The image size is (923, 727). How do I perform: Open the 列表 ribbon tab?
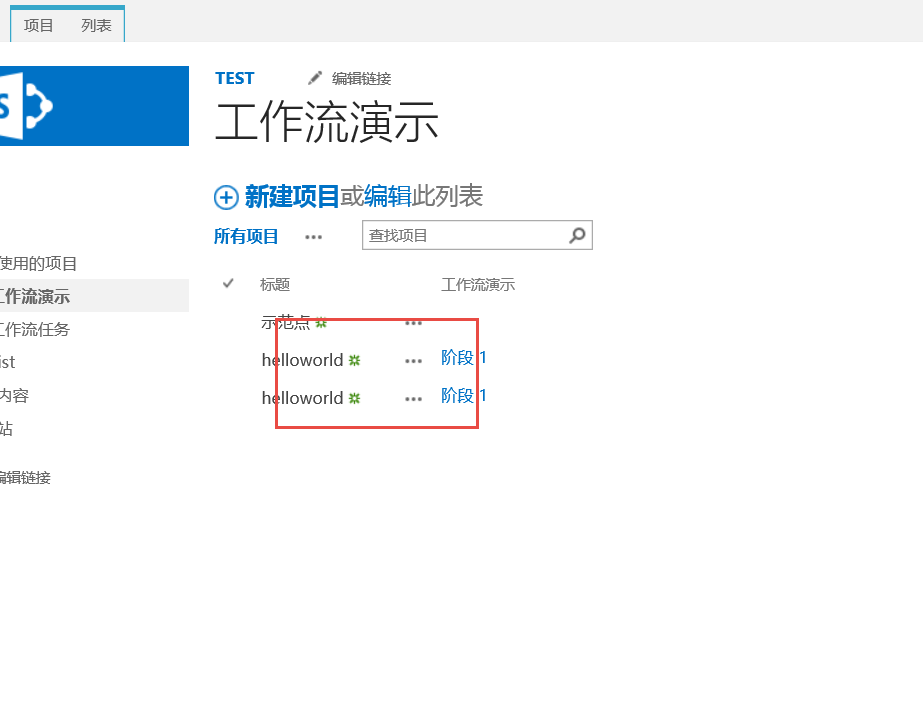pyautogui.click(x=97, y=25)
